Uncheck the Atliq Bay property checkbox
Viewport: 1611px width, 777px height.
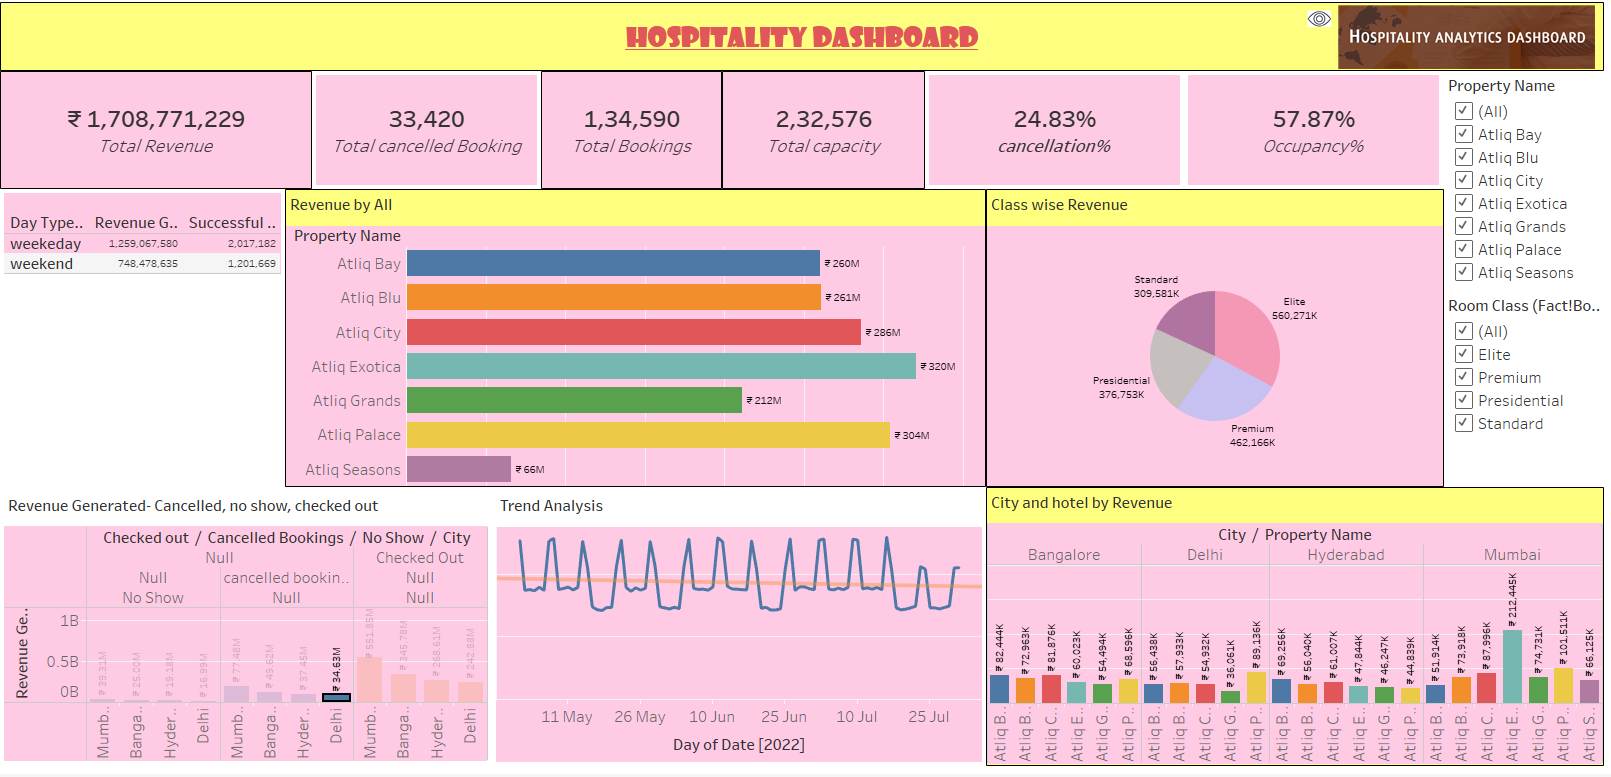point(1464,134)
